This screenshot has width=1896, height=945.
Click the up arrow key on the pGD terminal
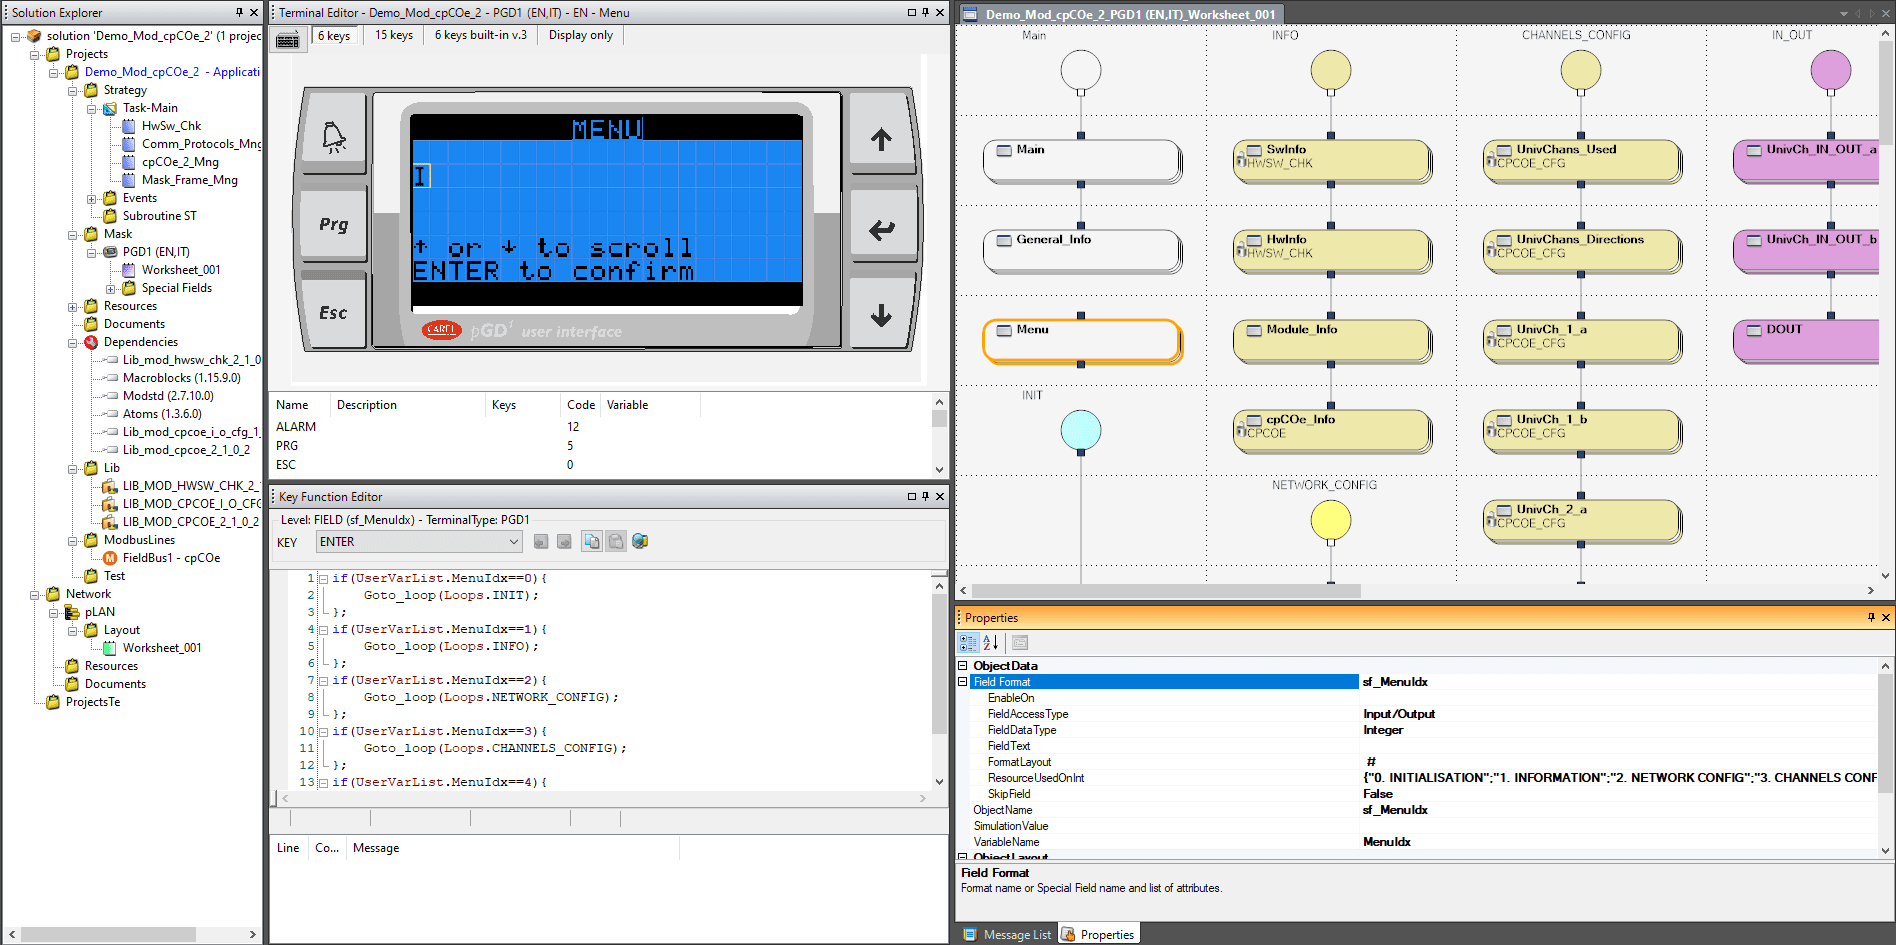[880, 140]
